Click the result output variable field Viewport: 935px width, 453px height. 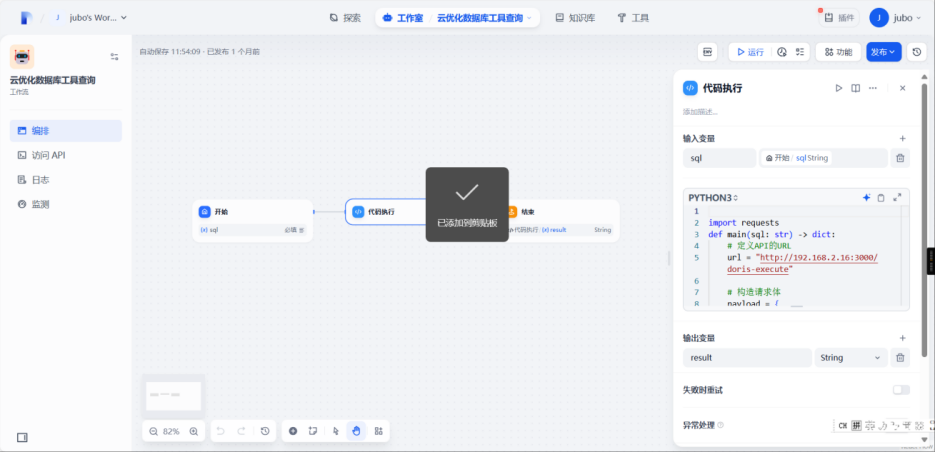click(x=747, y=358)
